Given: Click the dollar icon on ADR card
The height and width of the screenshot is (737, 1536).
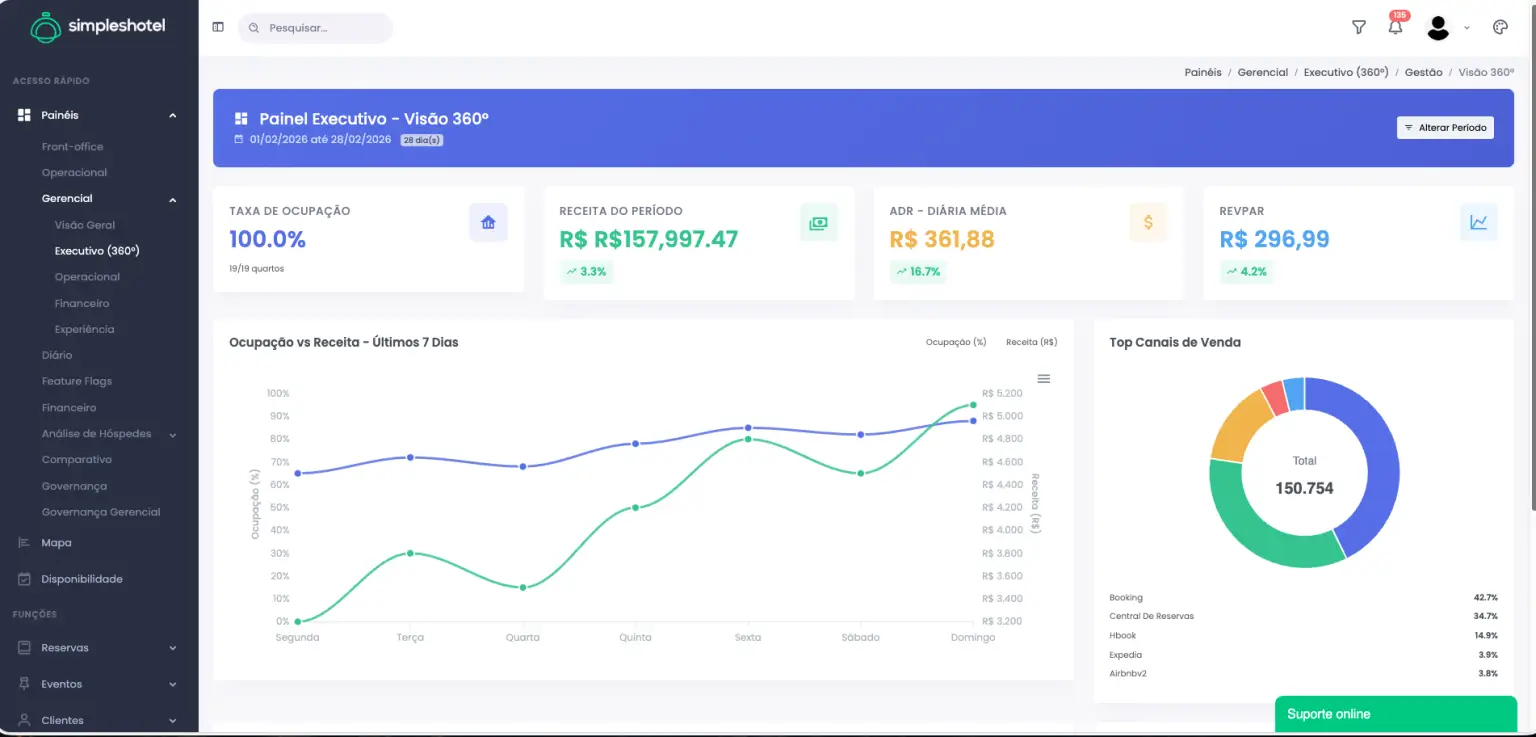Looking at the screenshot, I should tap(1148, 222).
